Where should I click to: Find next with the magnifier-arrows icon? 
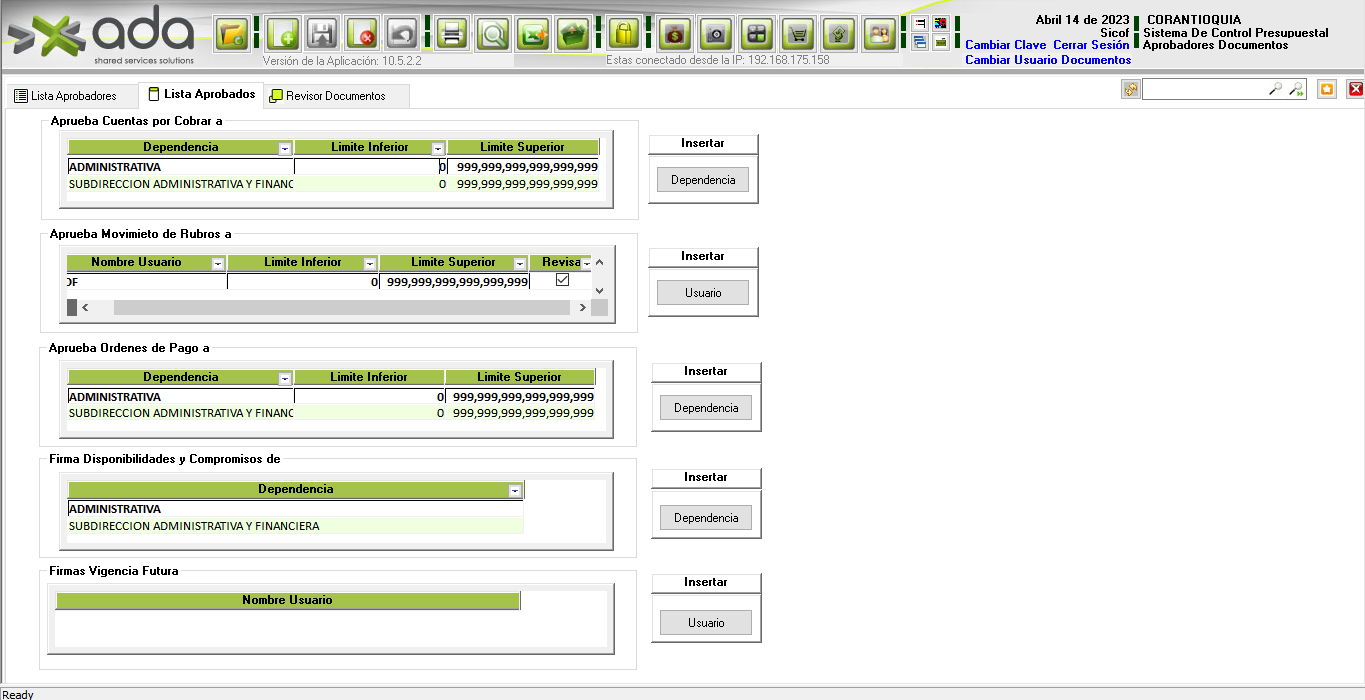1296,90
